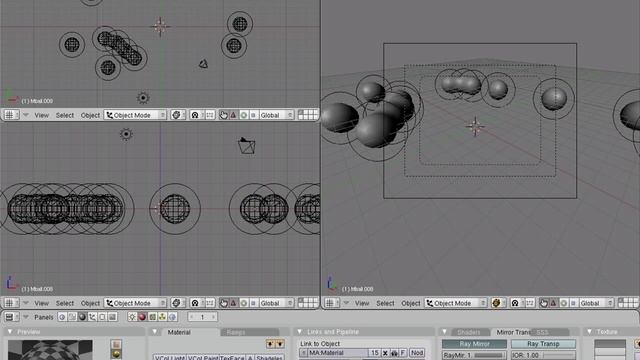This screenshot has height=360, width=640.
Task: Open Radiosity buttons sub-context
Action: click(x=162, y=317)
